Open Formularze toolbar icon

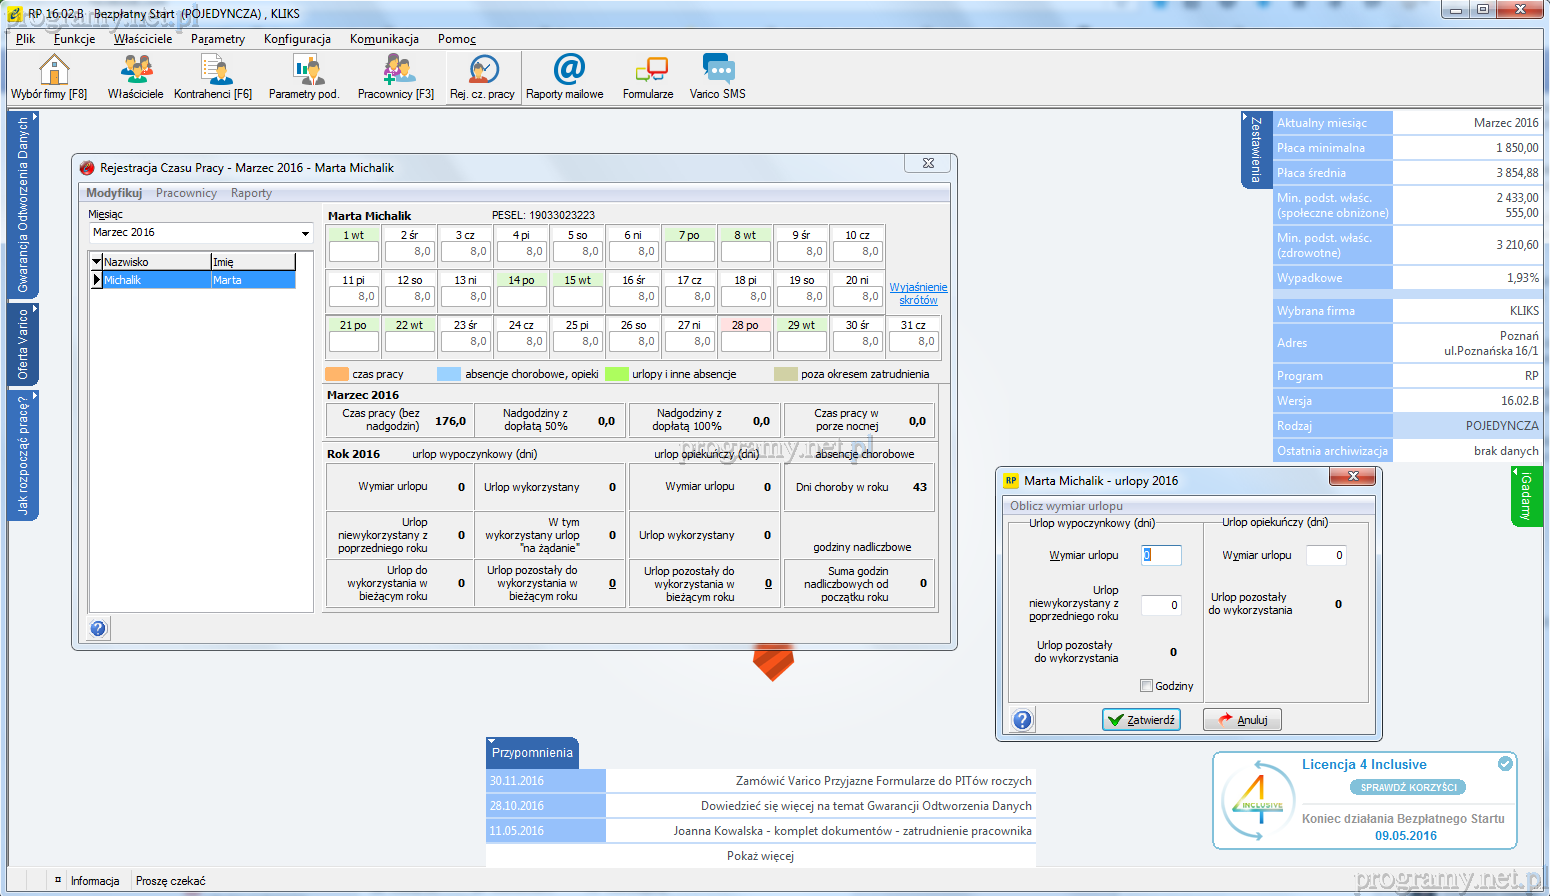[x=649, y=70]
